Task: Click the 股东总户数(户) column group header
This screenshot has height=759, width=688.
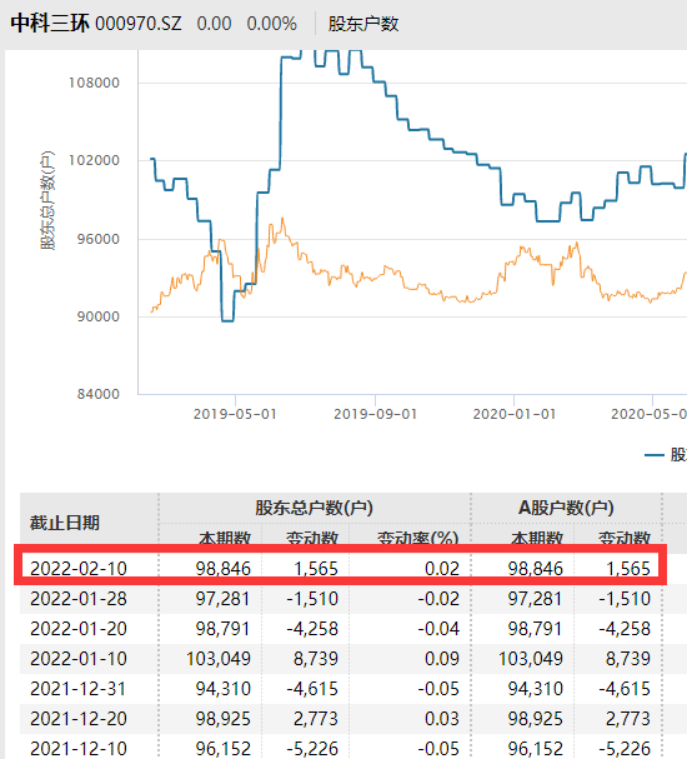Action: [314, 508]
